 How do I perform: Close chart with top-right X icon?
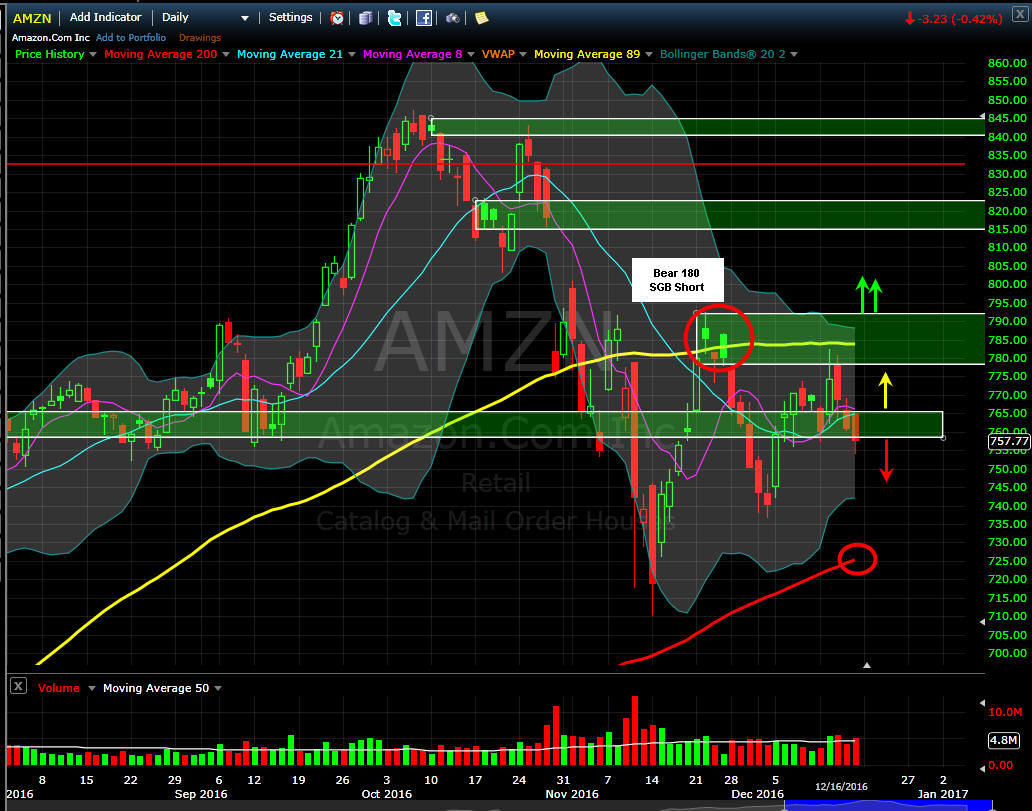[x=1019, y=13]
